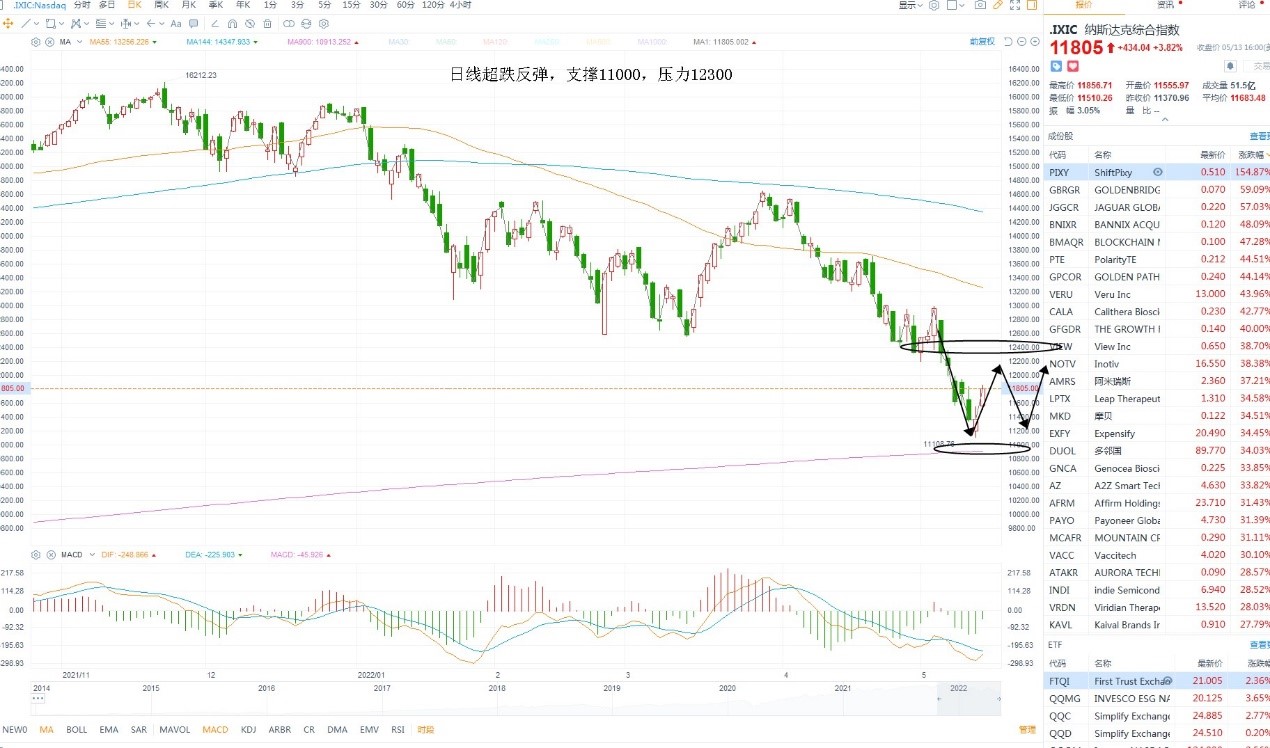Click the 交易 trade button
This screenshot has width=1270, height=748.
pos(1261,66)
